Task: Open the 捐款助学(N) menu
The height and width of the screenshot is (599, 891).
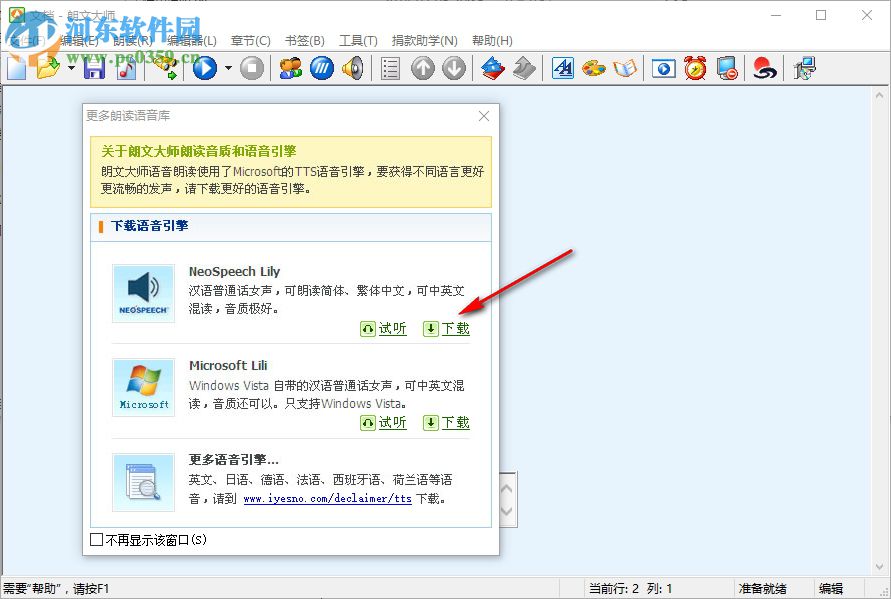Action: (424, 41)
